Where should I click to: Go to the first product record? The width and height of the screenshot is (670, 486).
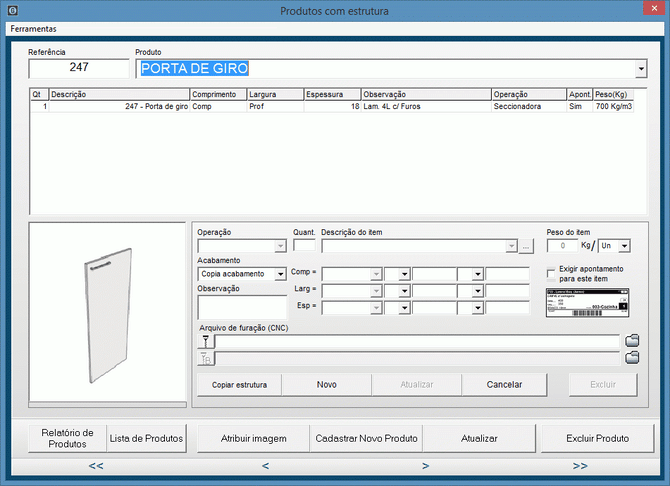(96, 466)
